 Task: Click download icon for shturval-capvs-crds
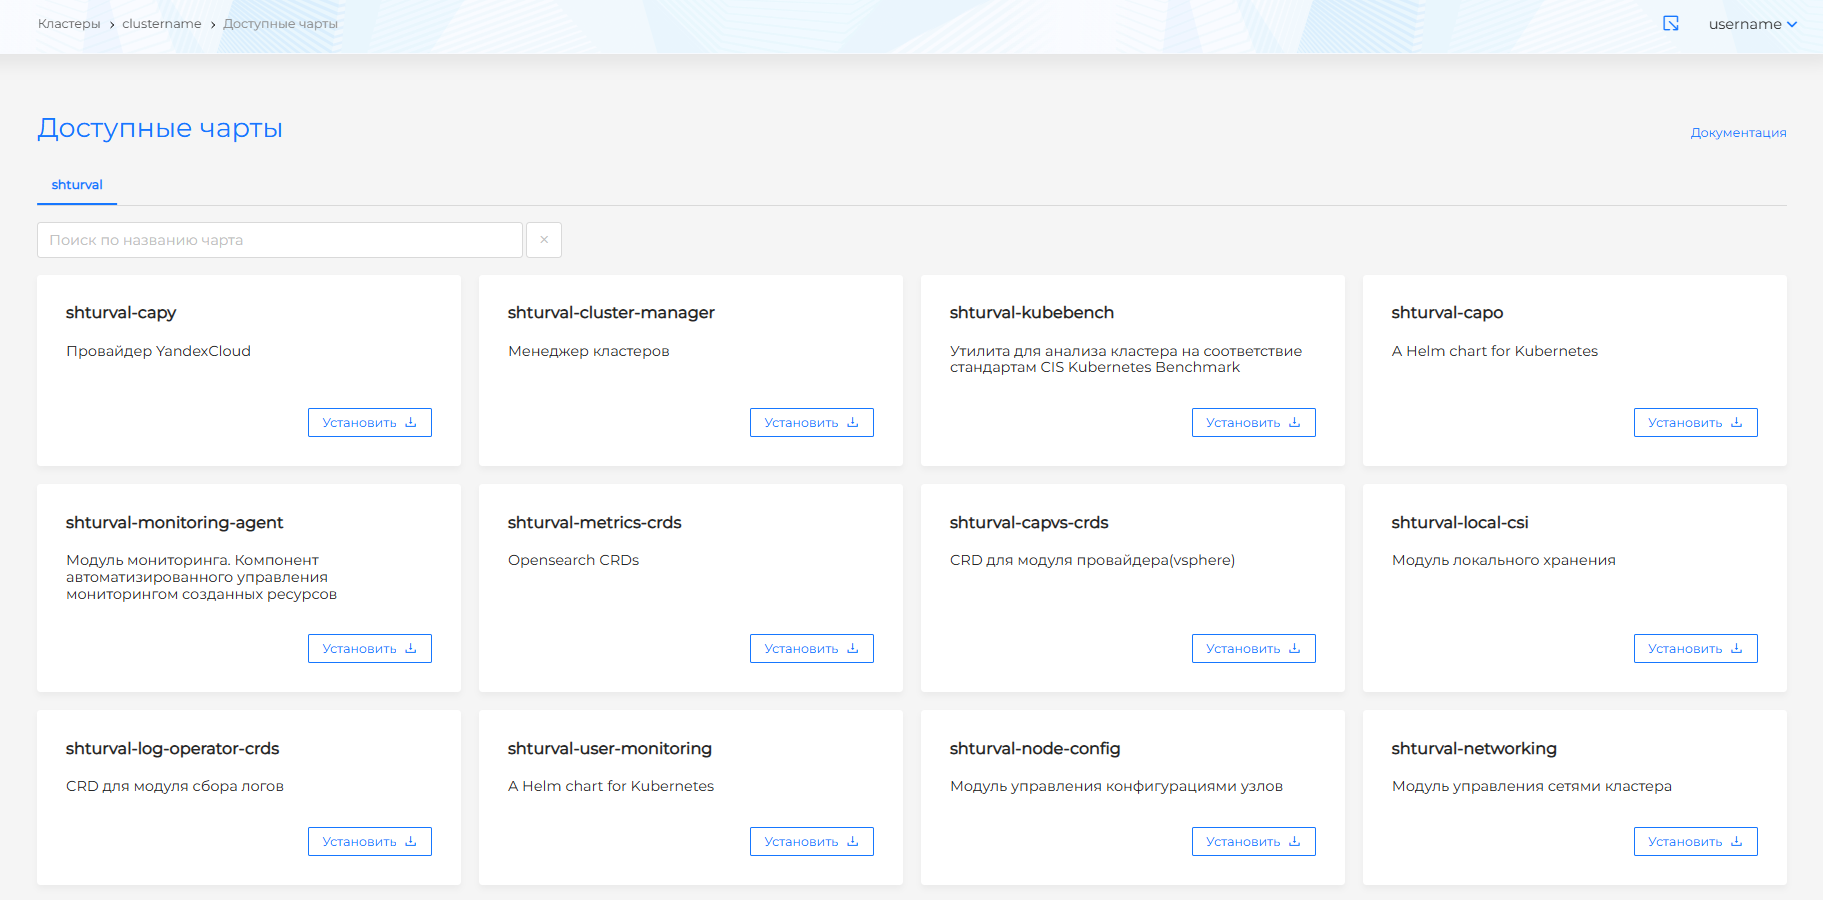pyautogui.click(x=1295, y=649)
